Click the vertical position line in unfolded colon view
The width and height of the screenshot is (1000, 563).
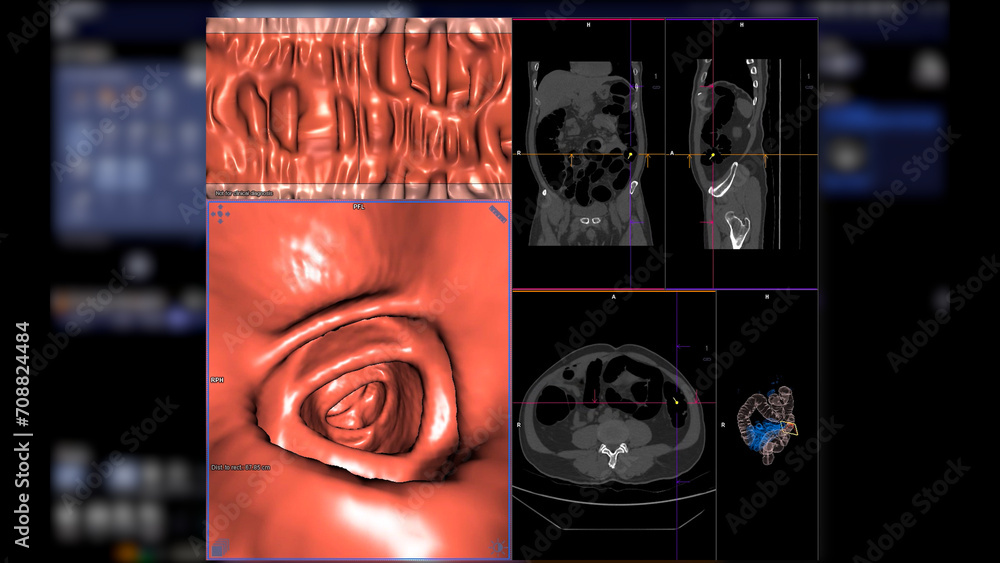[360, 108]
